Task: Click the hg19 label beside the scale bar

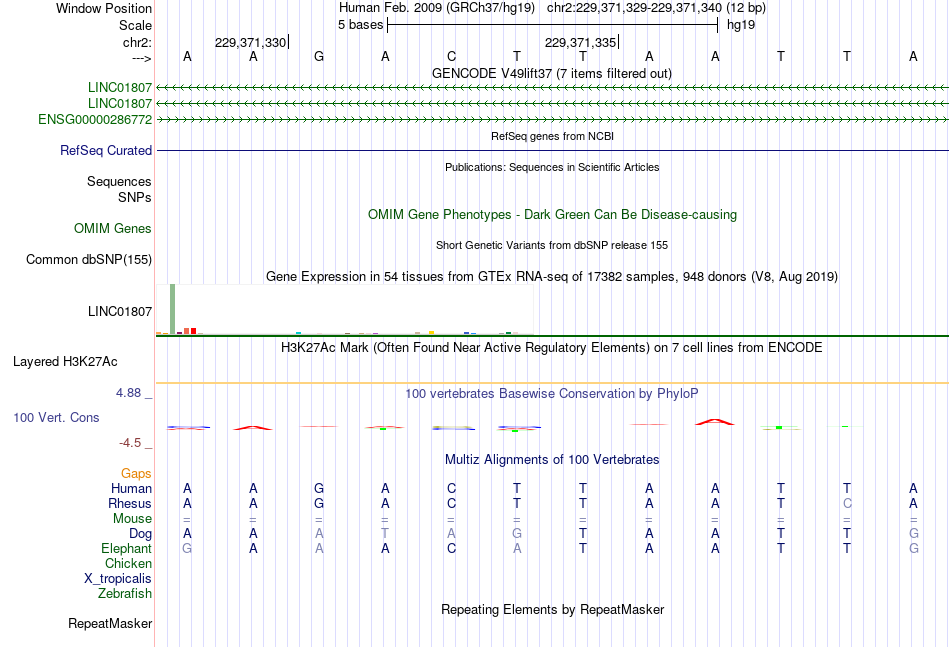Action: [x=741, y=25]
